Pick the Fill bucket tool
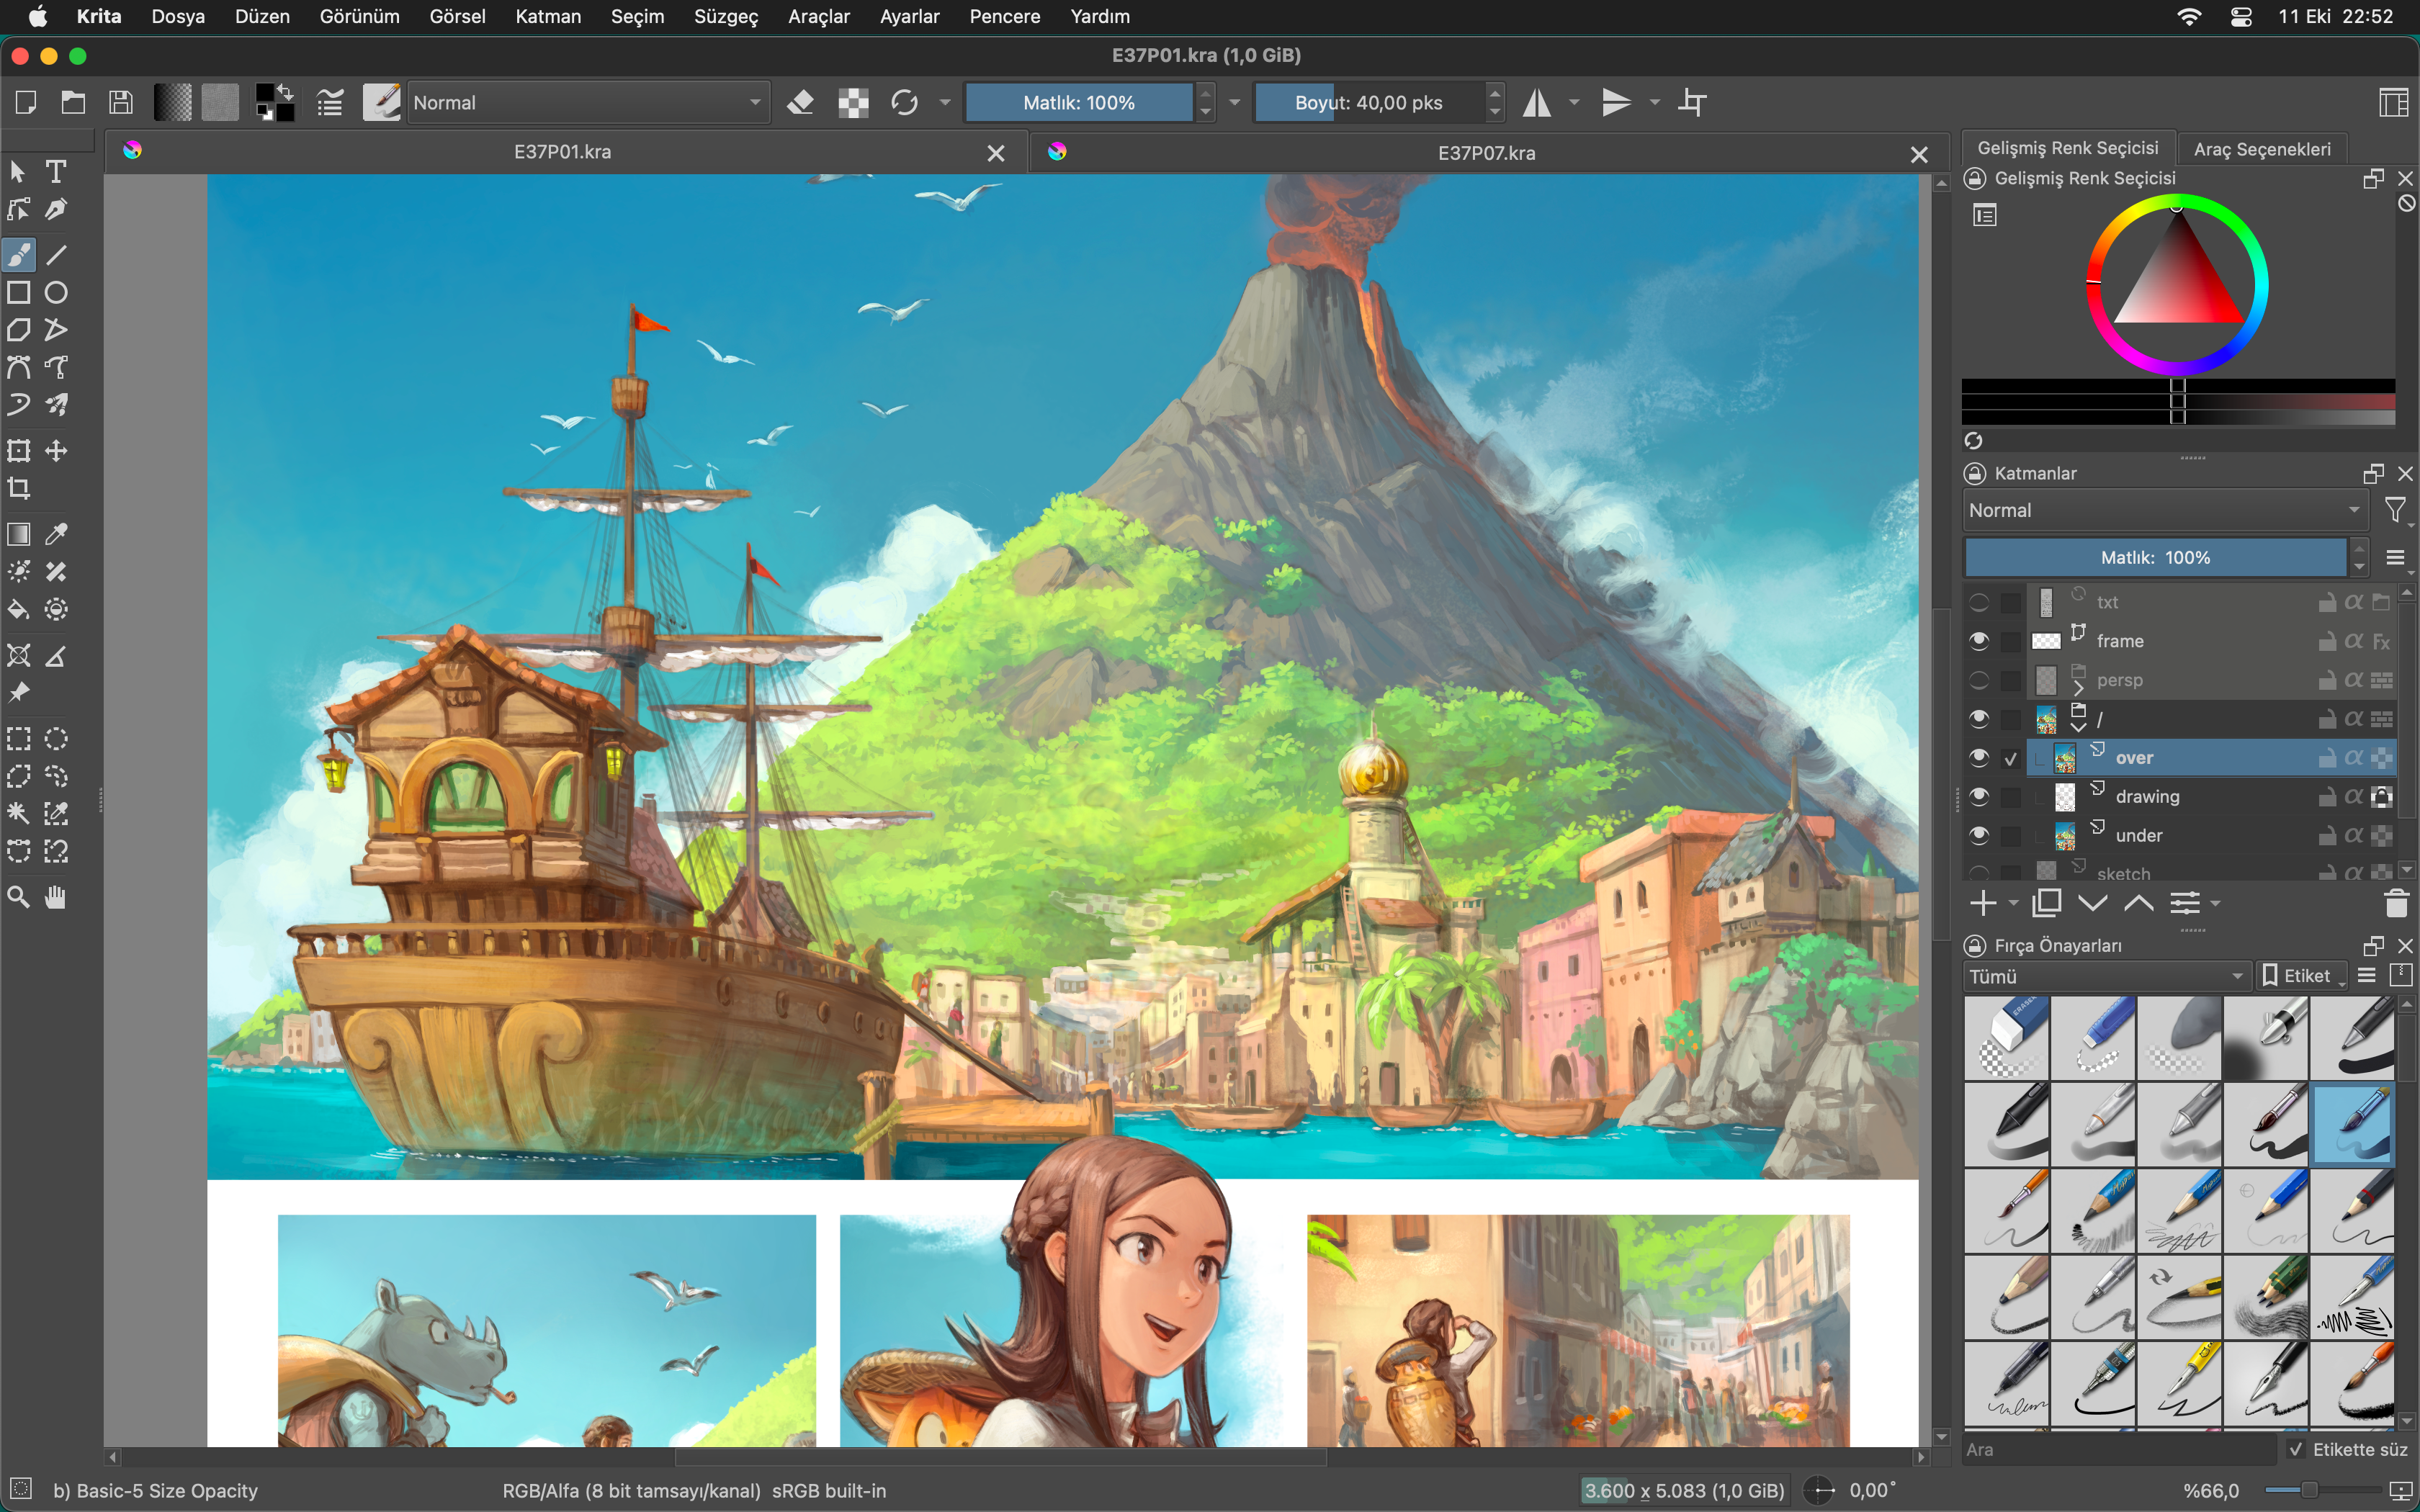 19,609
